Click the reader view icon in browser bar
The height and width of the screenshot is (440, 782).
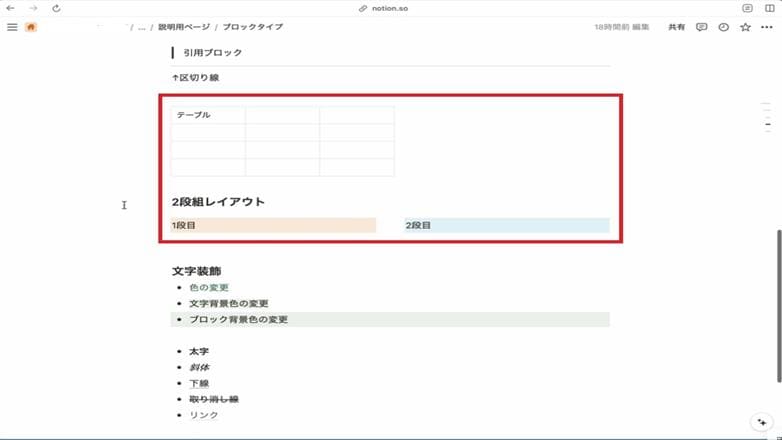click(747, 8)
